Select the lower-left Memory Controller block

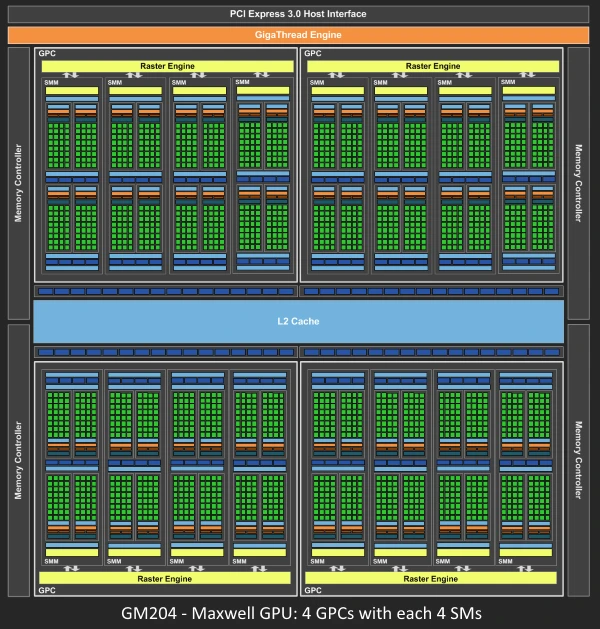pos(18,461)
